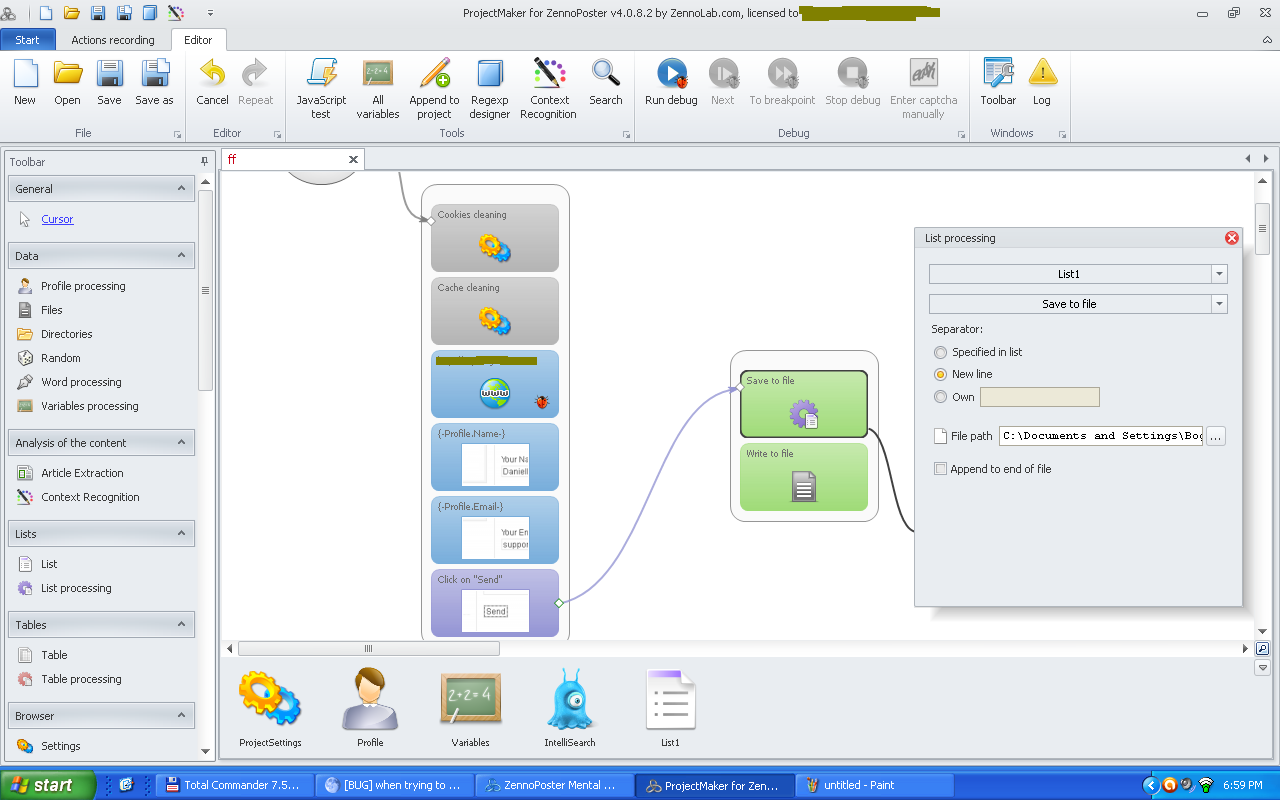
Task: Collapse the Data toolbar section
Action: tap(181, 255)
